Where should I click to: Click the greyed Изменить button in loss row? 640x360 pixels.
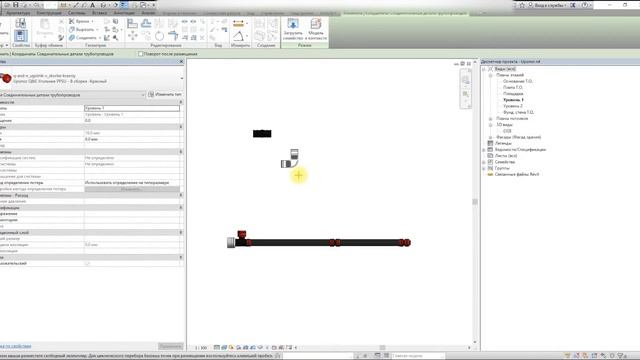(132, 189)
